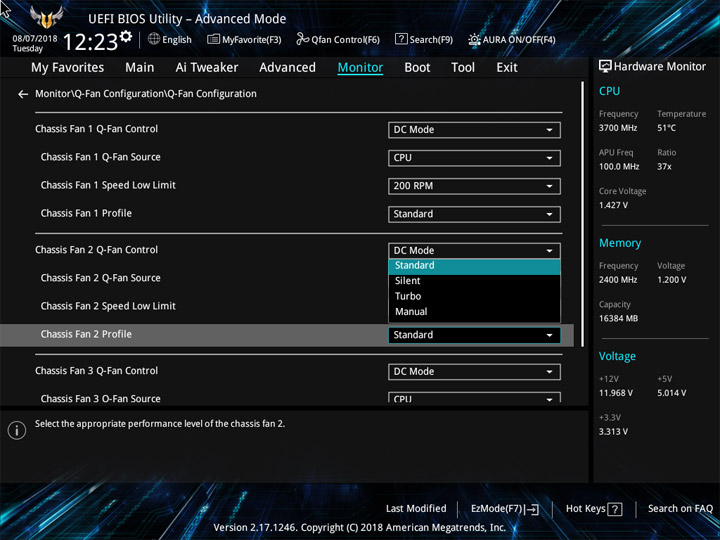Click Chassis Fan 2 Profile dropdown
This screenshot has height=540, width=720.
click(474, 335)
